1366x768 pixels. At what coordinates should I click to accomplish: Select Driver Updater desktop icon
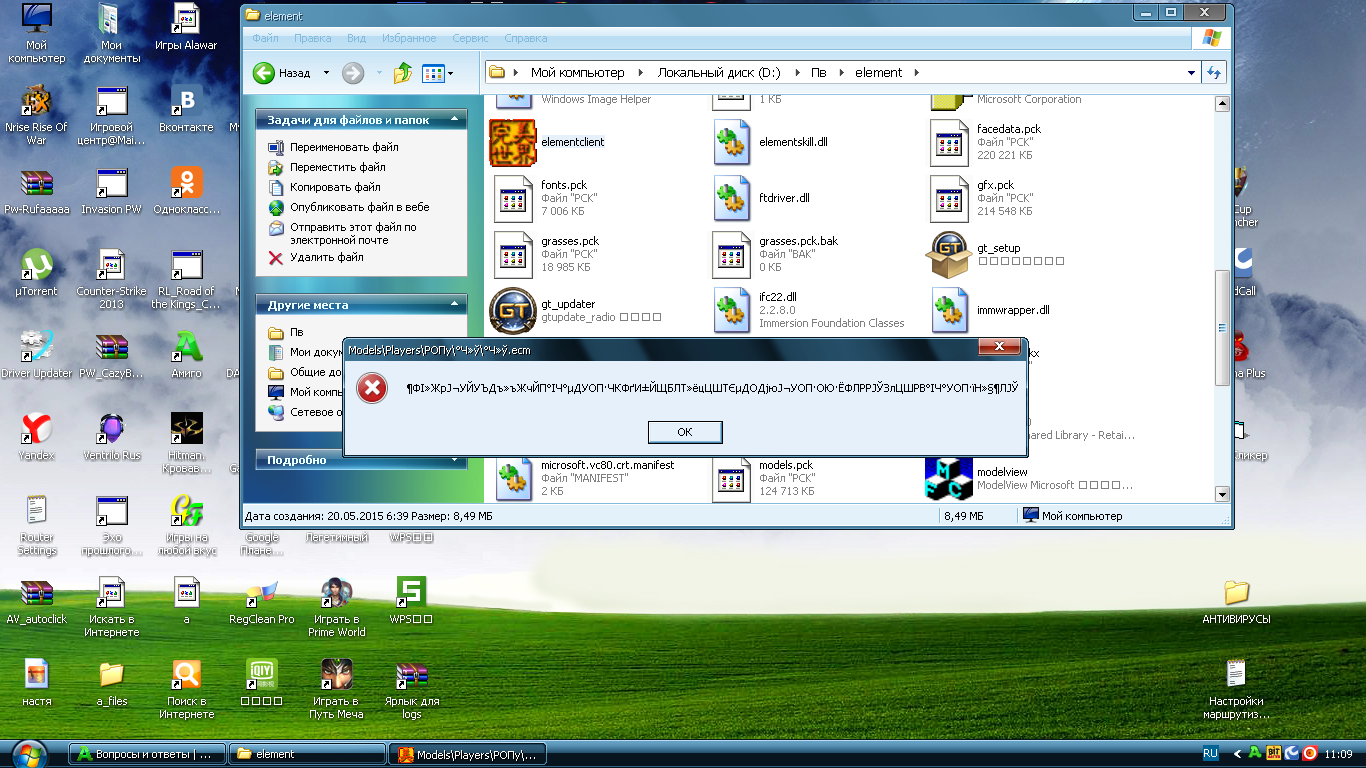pyautogui.click(x=37, y=355)
